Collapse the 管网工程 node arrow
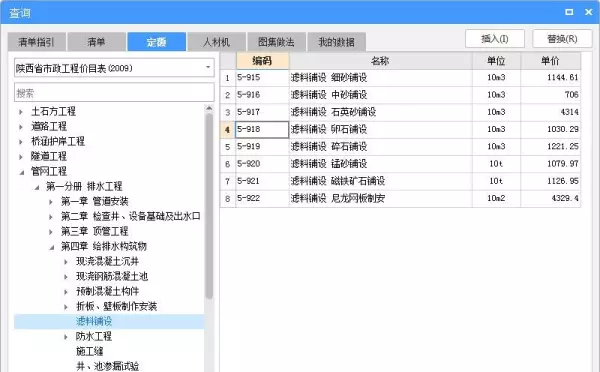Screen dimensions: 600x372 click(22, 172)
